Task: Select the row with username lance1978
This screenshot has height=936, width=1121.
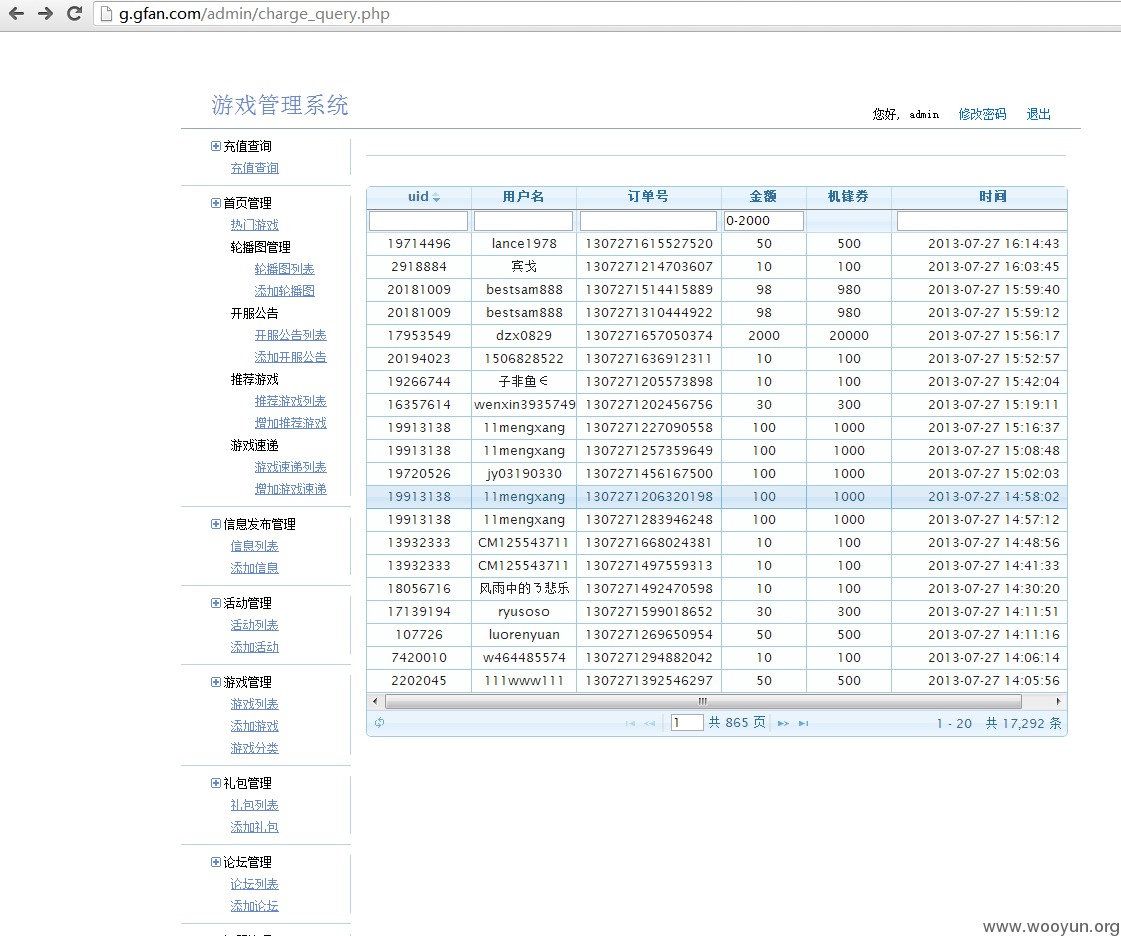Action: (716, 244)
